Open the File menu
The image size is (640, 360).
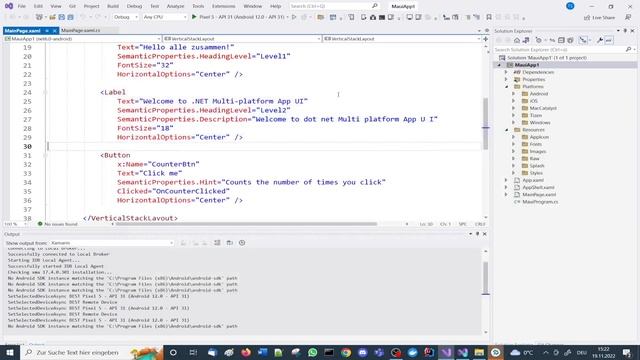[22, 6]
